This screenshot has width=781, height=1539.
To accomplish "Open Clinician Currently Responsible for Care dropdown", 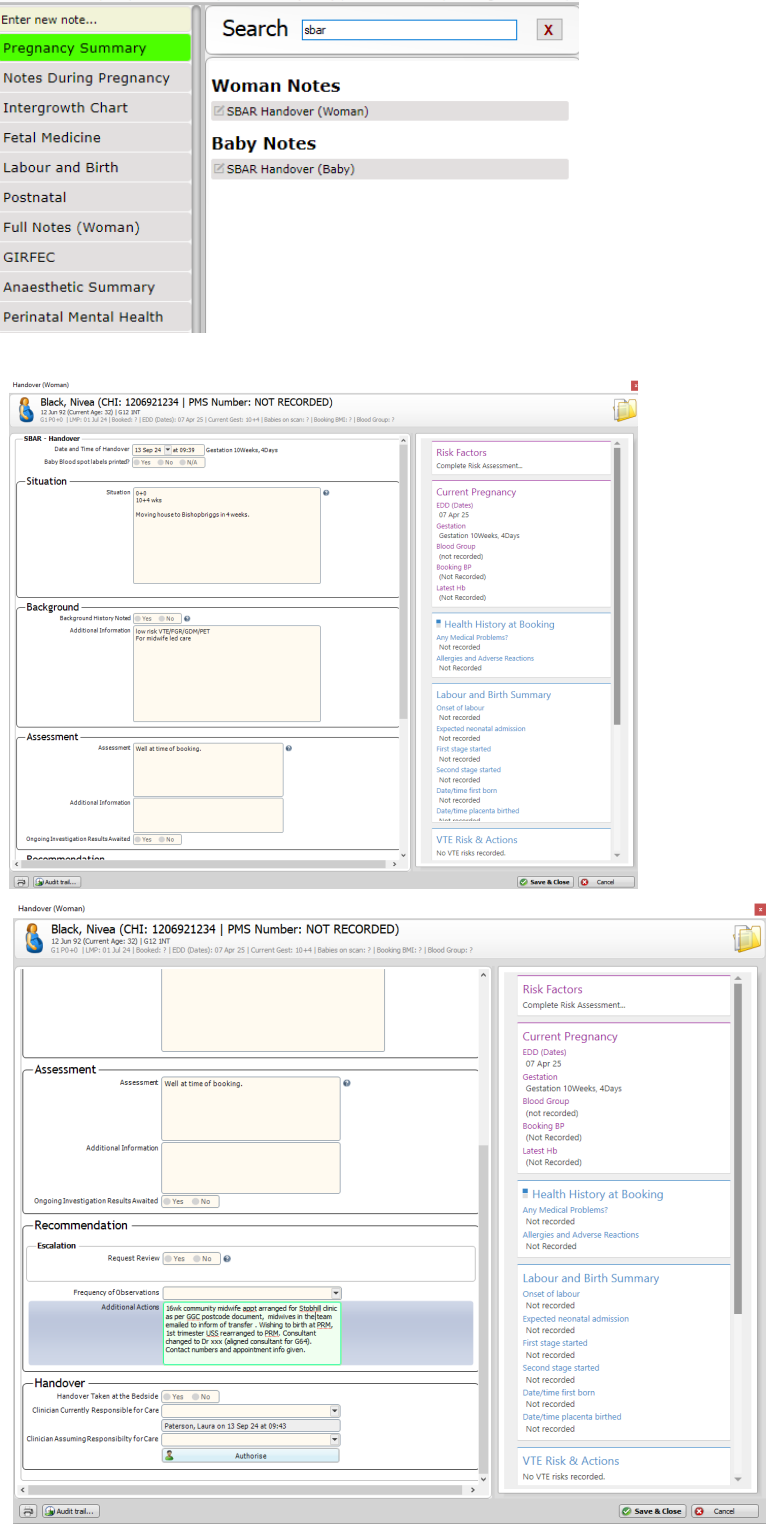I will (x=335, y=1412).
